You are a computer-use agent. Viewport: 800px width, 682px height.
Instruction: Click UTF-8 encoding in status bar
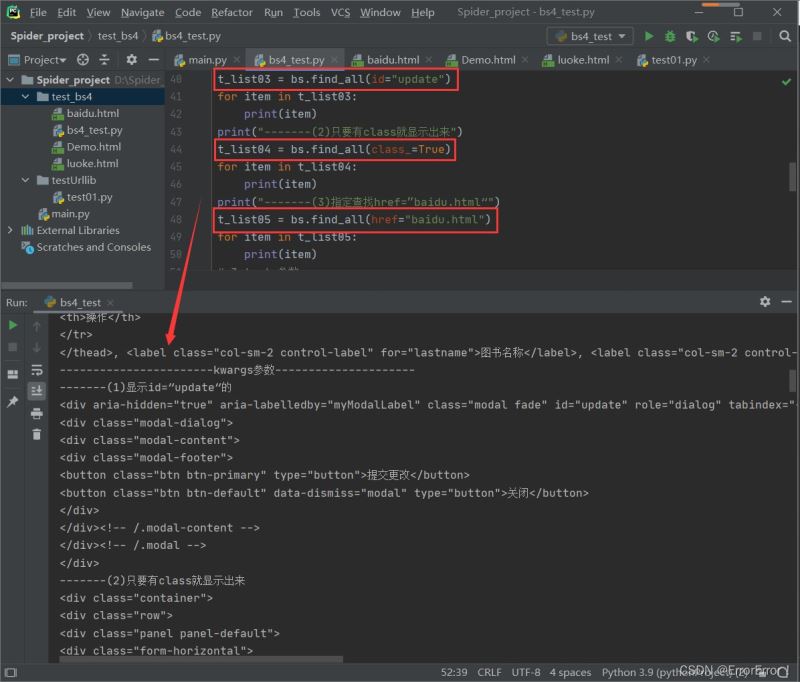pyautogui.click(x=528, y=672)
